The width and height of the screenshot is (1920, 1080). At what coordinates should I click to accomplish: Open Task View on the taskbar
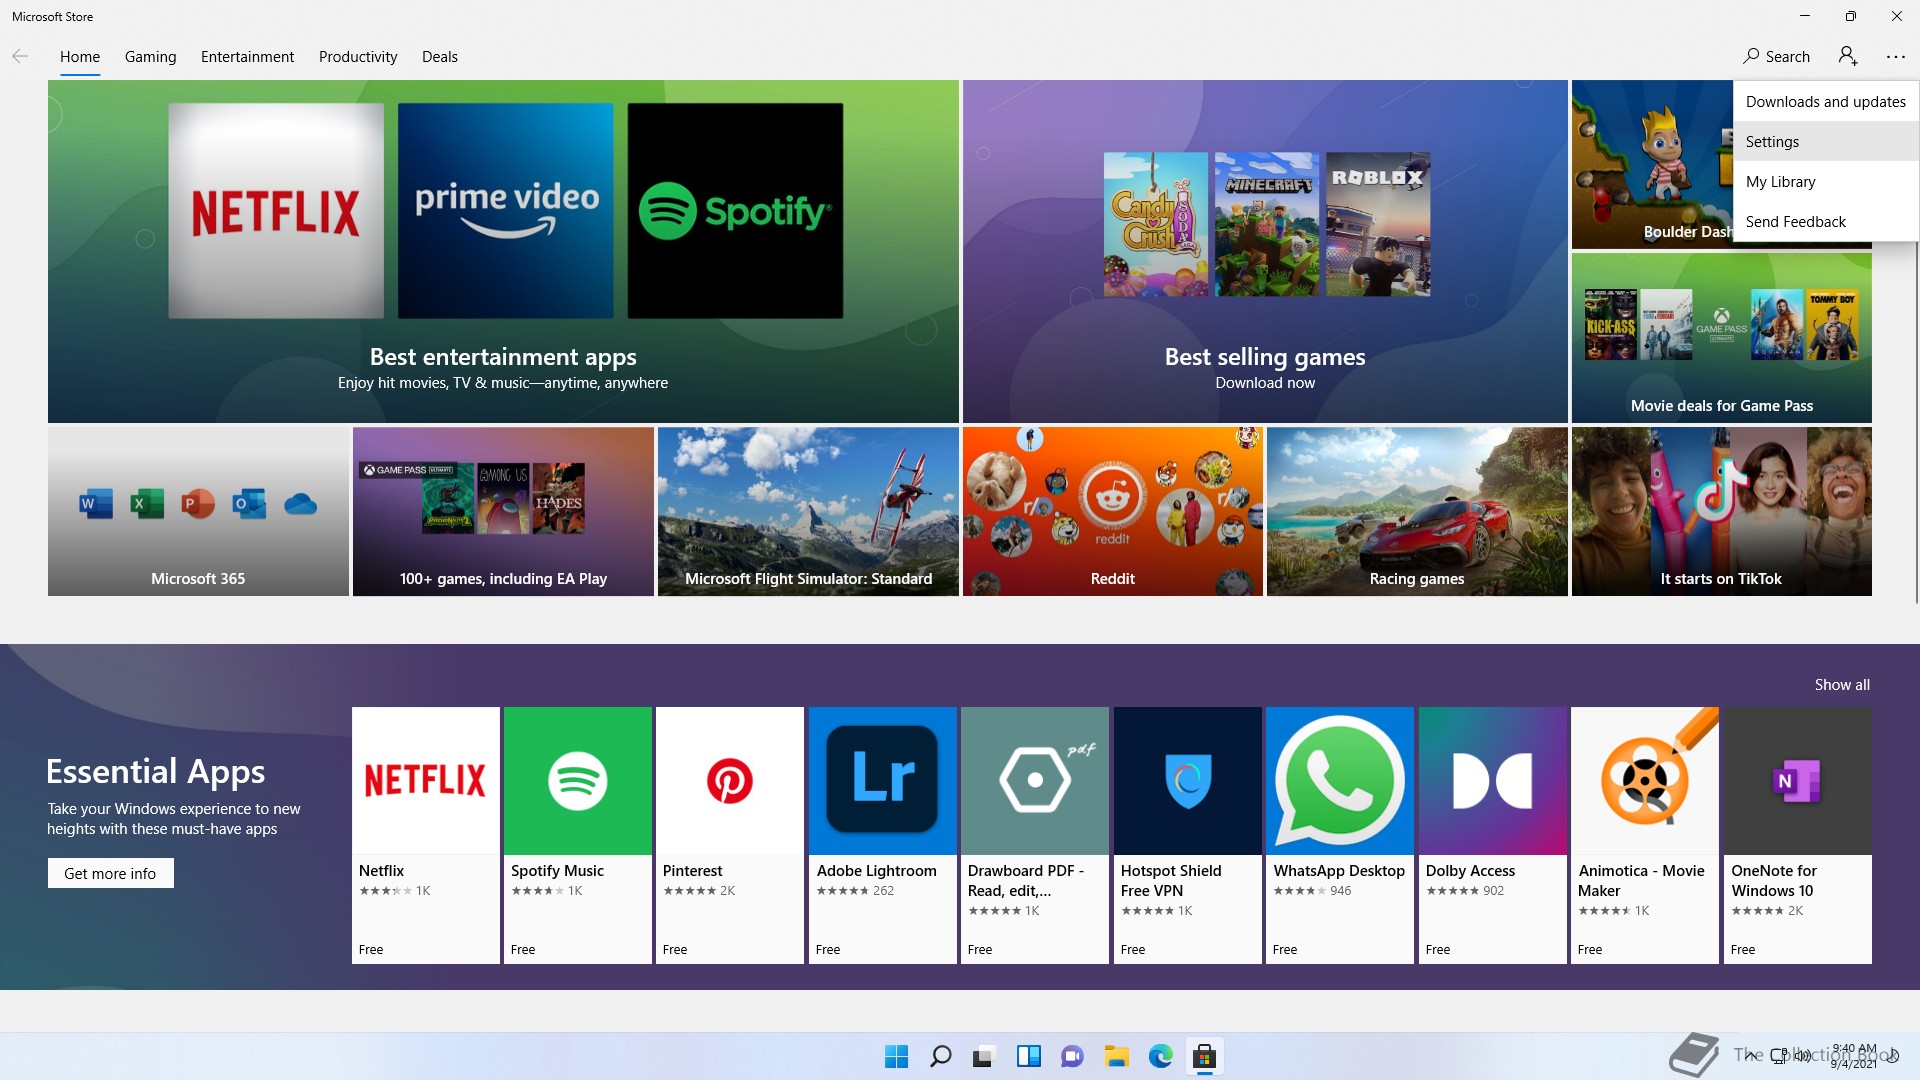[x=984, y=1056]
